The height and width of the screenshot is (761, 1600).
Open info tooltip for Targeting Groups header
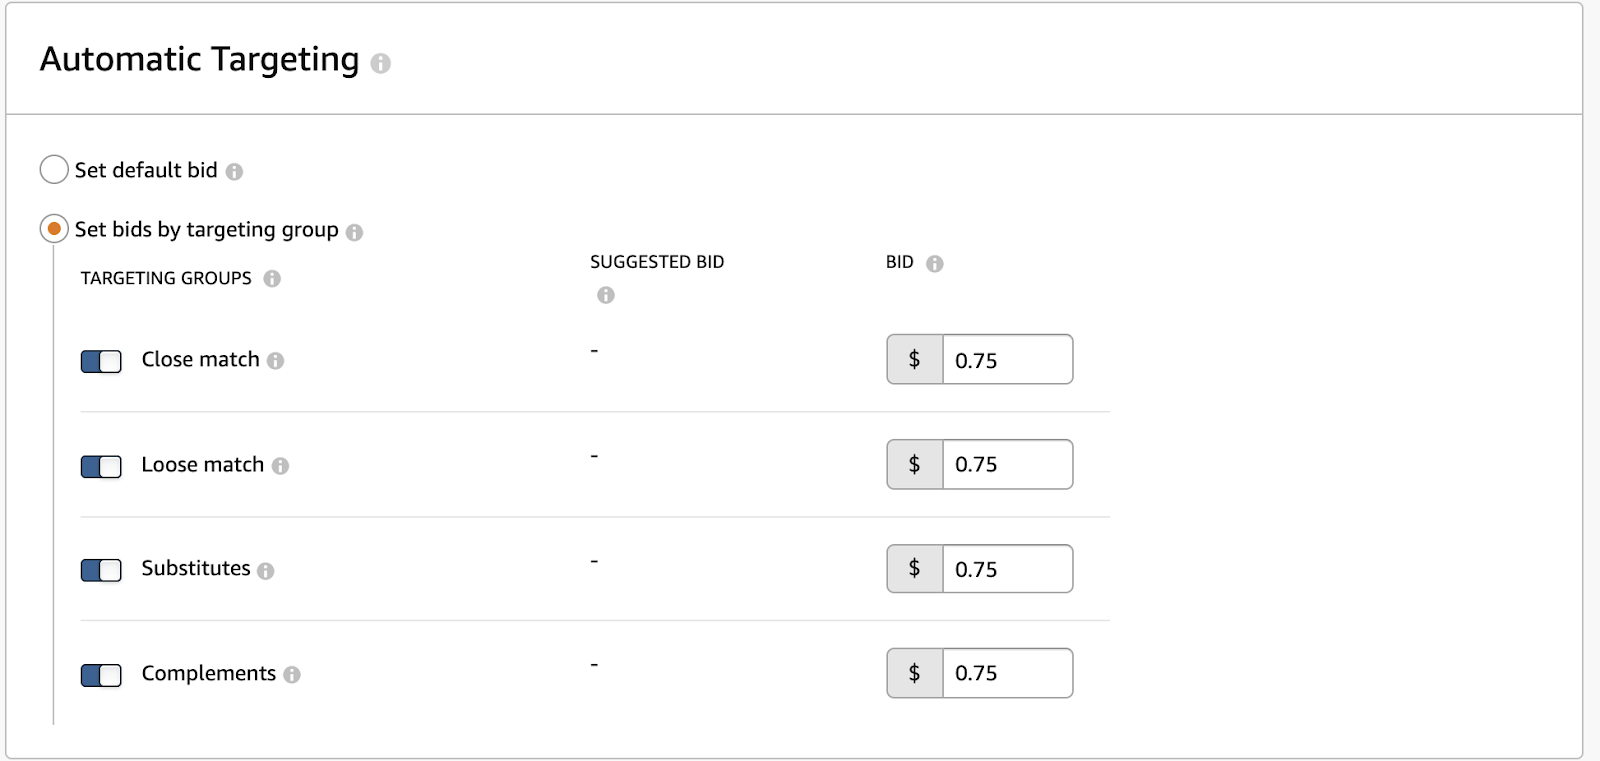[x=272, y=279]
